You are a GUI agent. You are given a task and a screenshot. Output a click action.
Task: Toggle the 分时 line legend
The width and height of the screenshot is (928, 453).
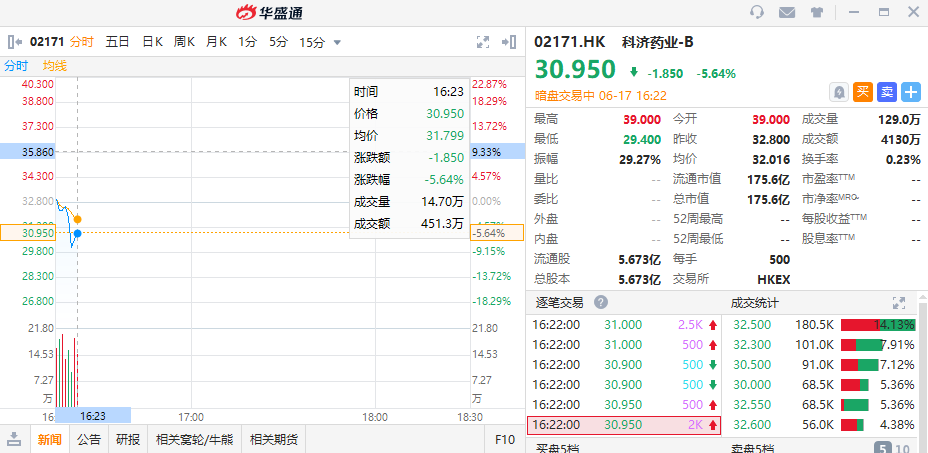[17, 66]
